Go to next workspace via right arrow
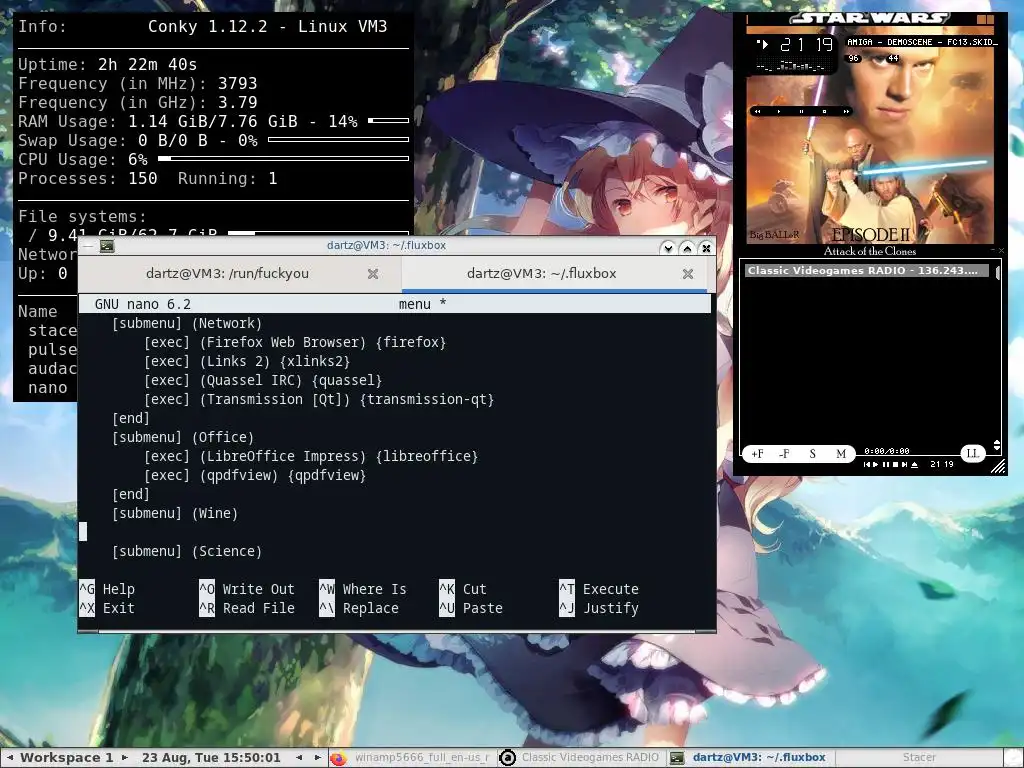This screenshot has width=1024, height=768. pos(125,758)
